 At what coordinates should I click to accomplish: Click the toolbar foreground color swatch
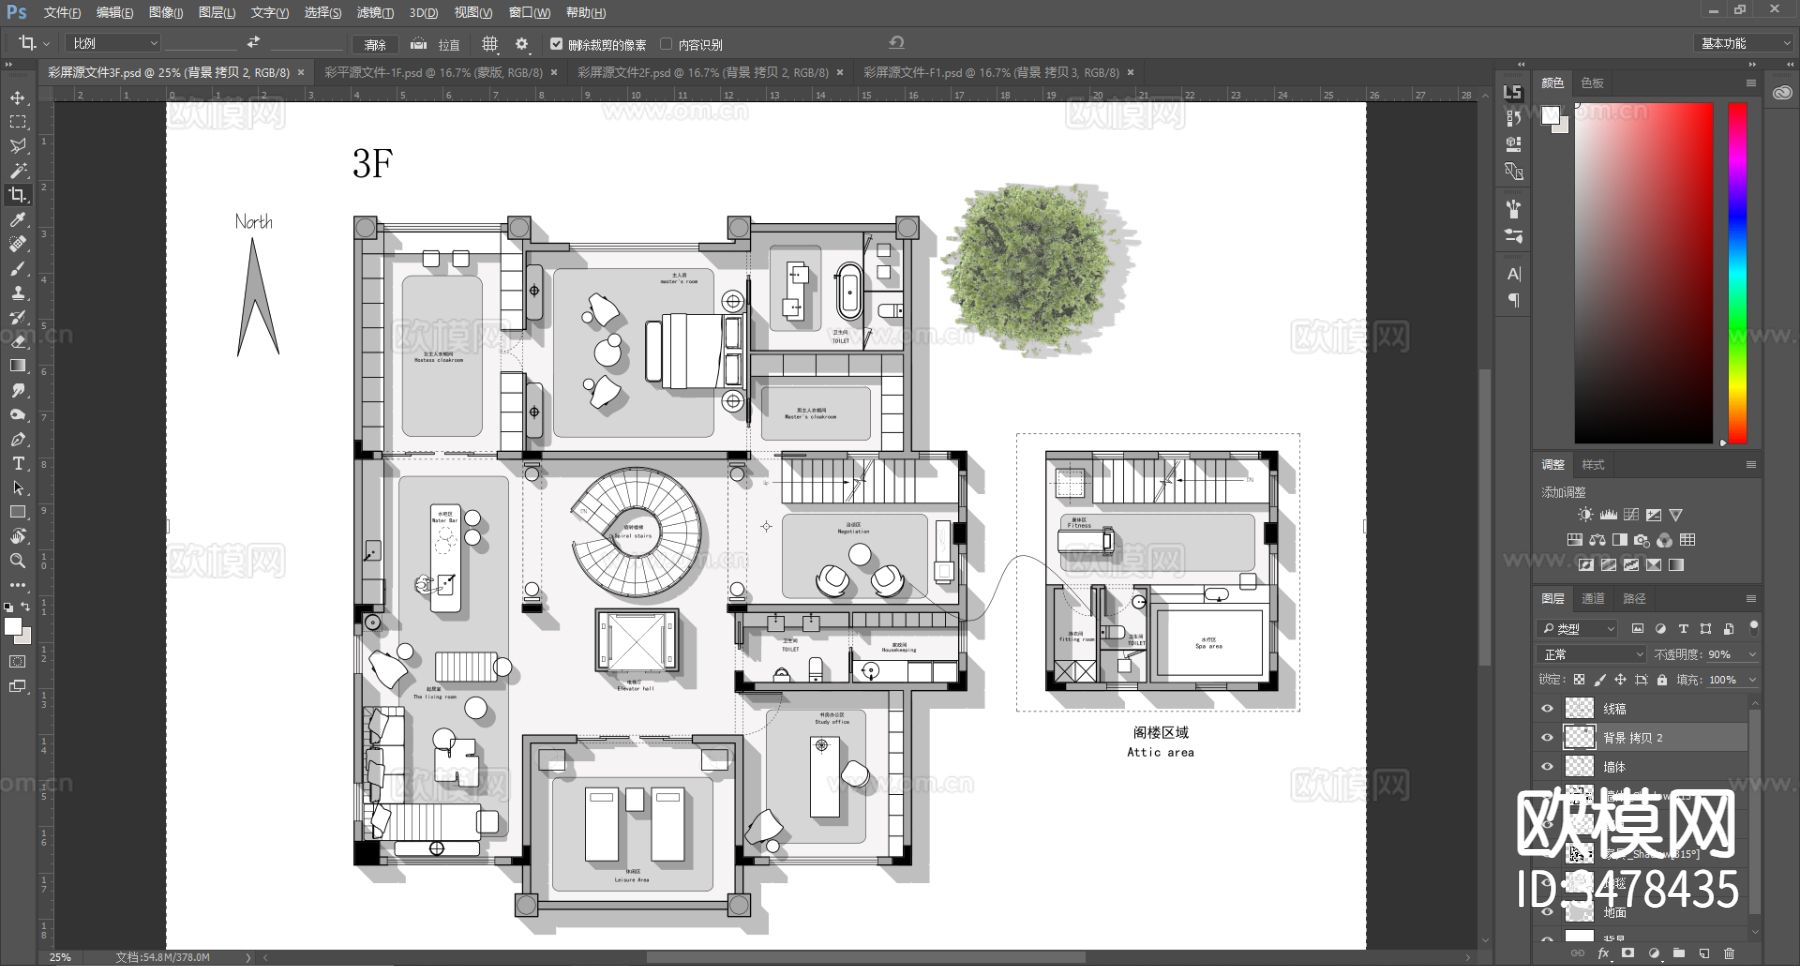pyautogui.click(x=13, y=626)
